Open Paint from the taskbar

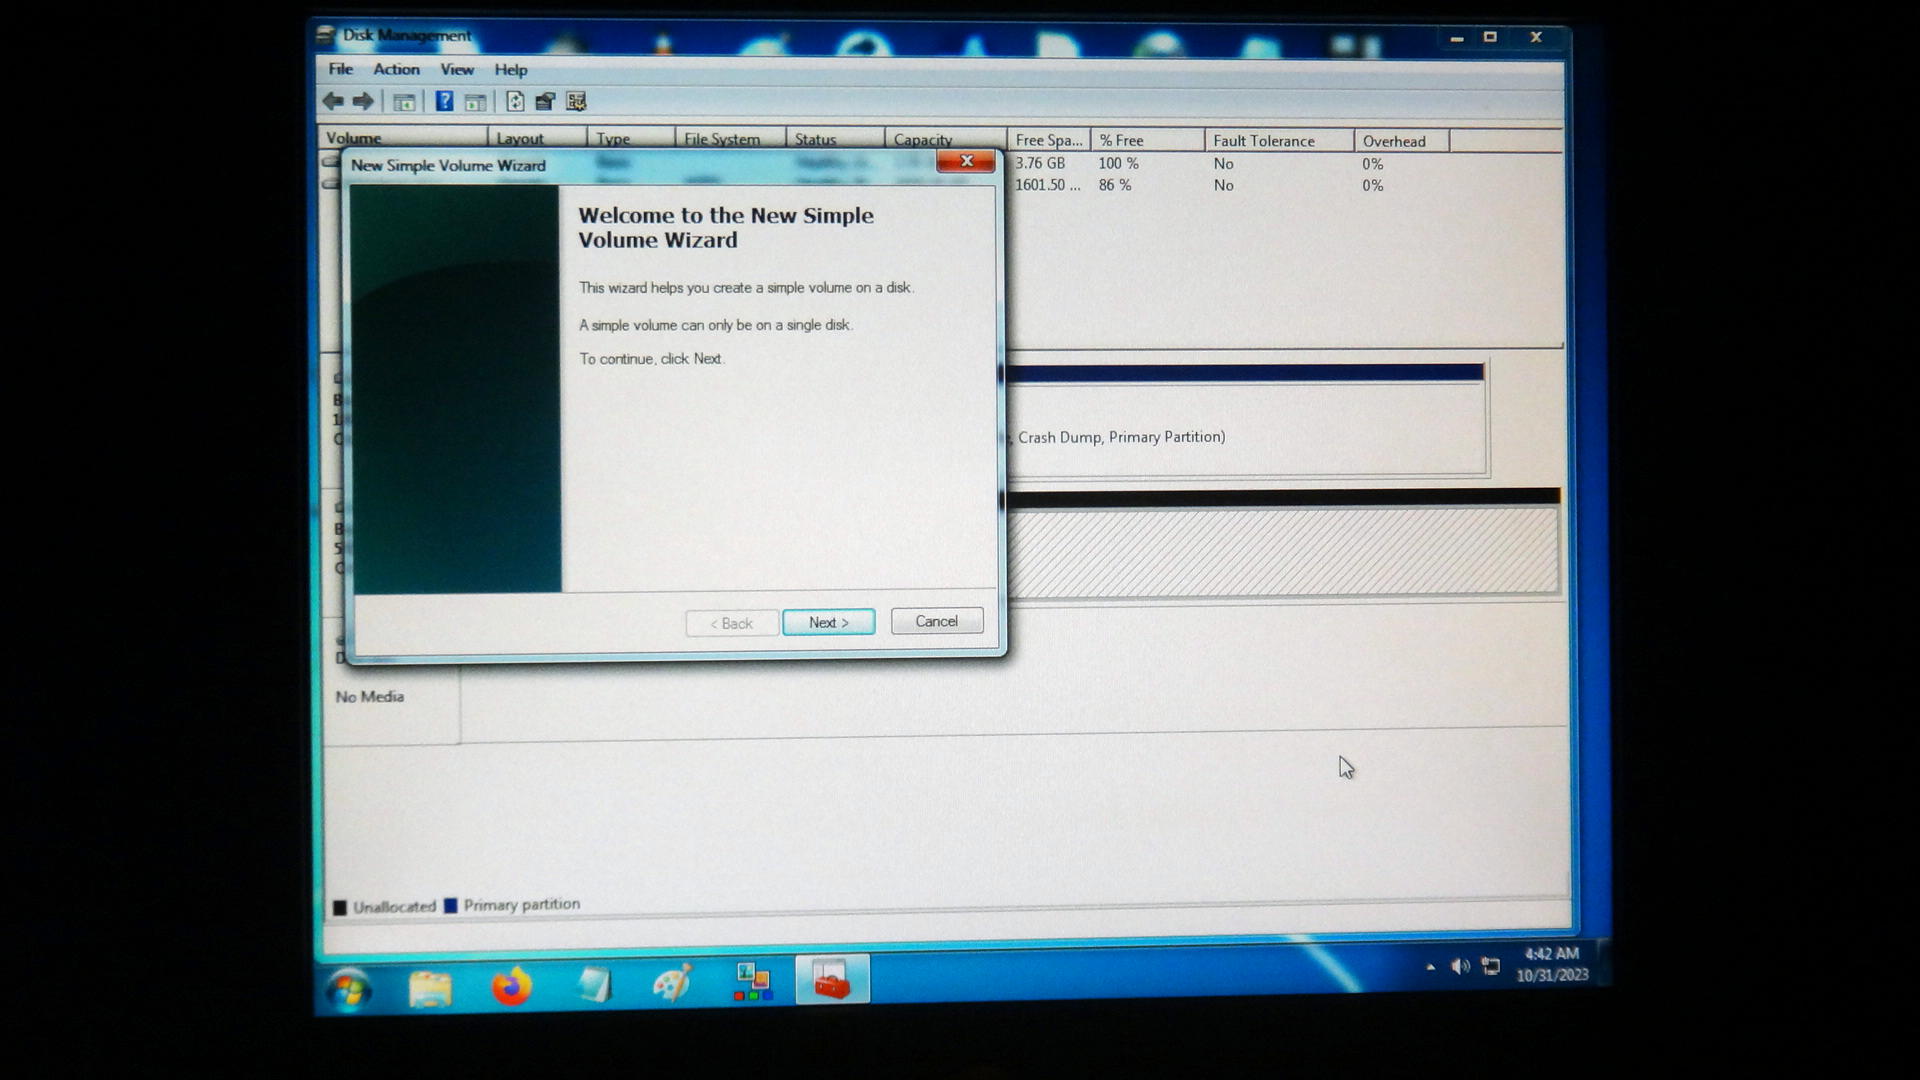(x=672, y=984)
